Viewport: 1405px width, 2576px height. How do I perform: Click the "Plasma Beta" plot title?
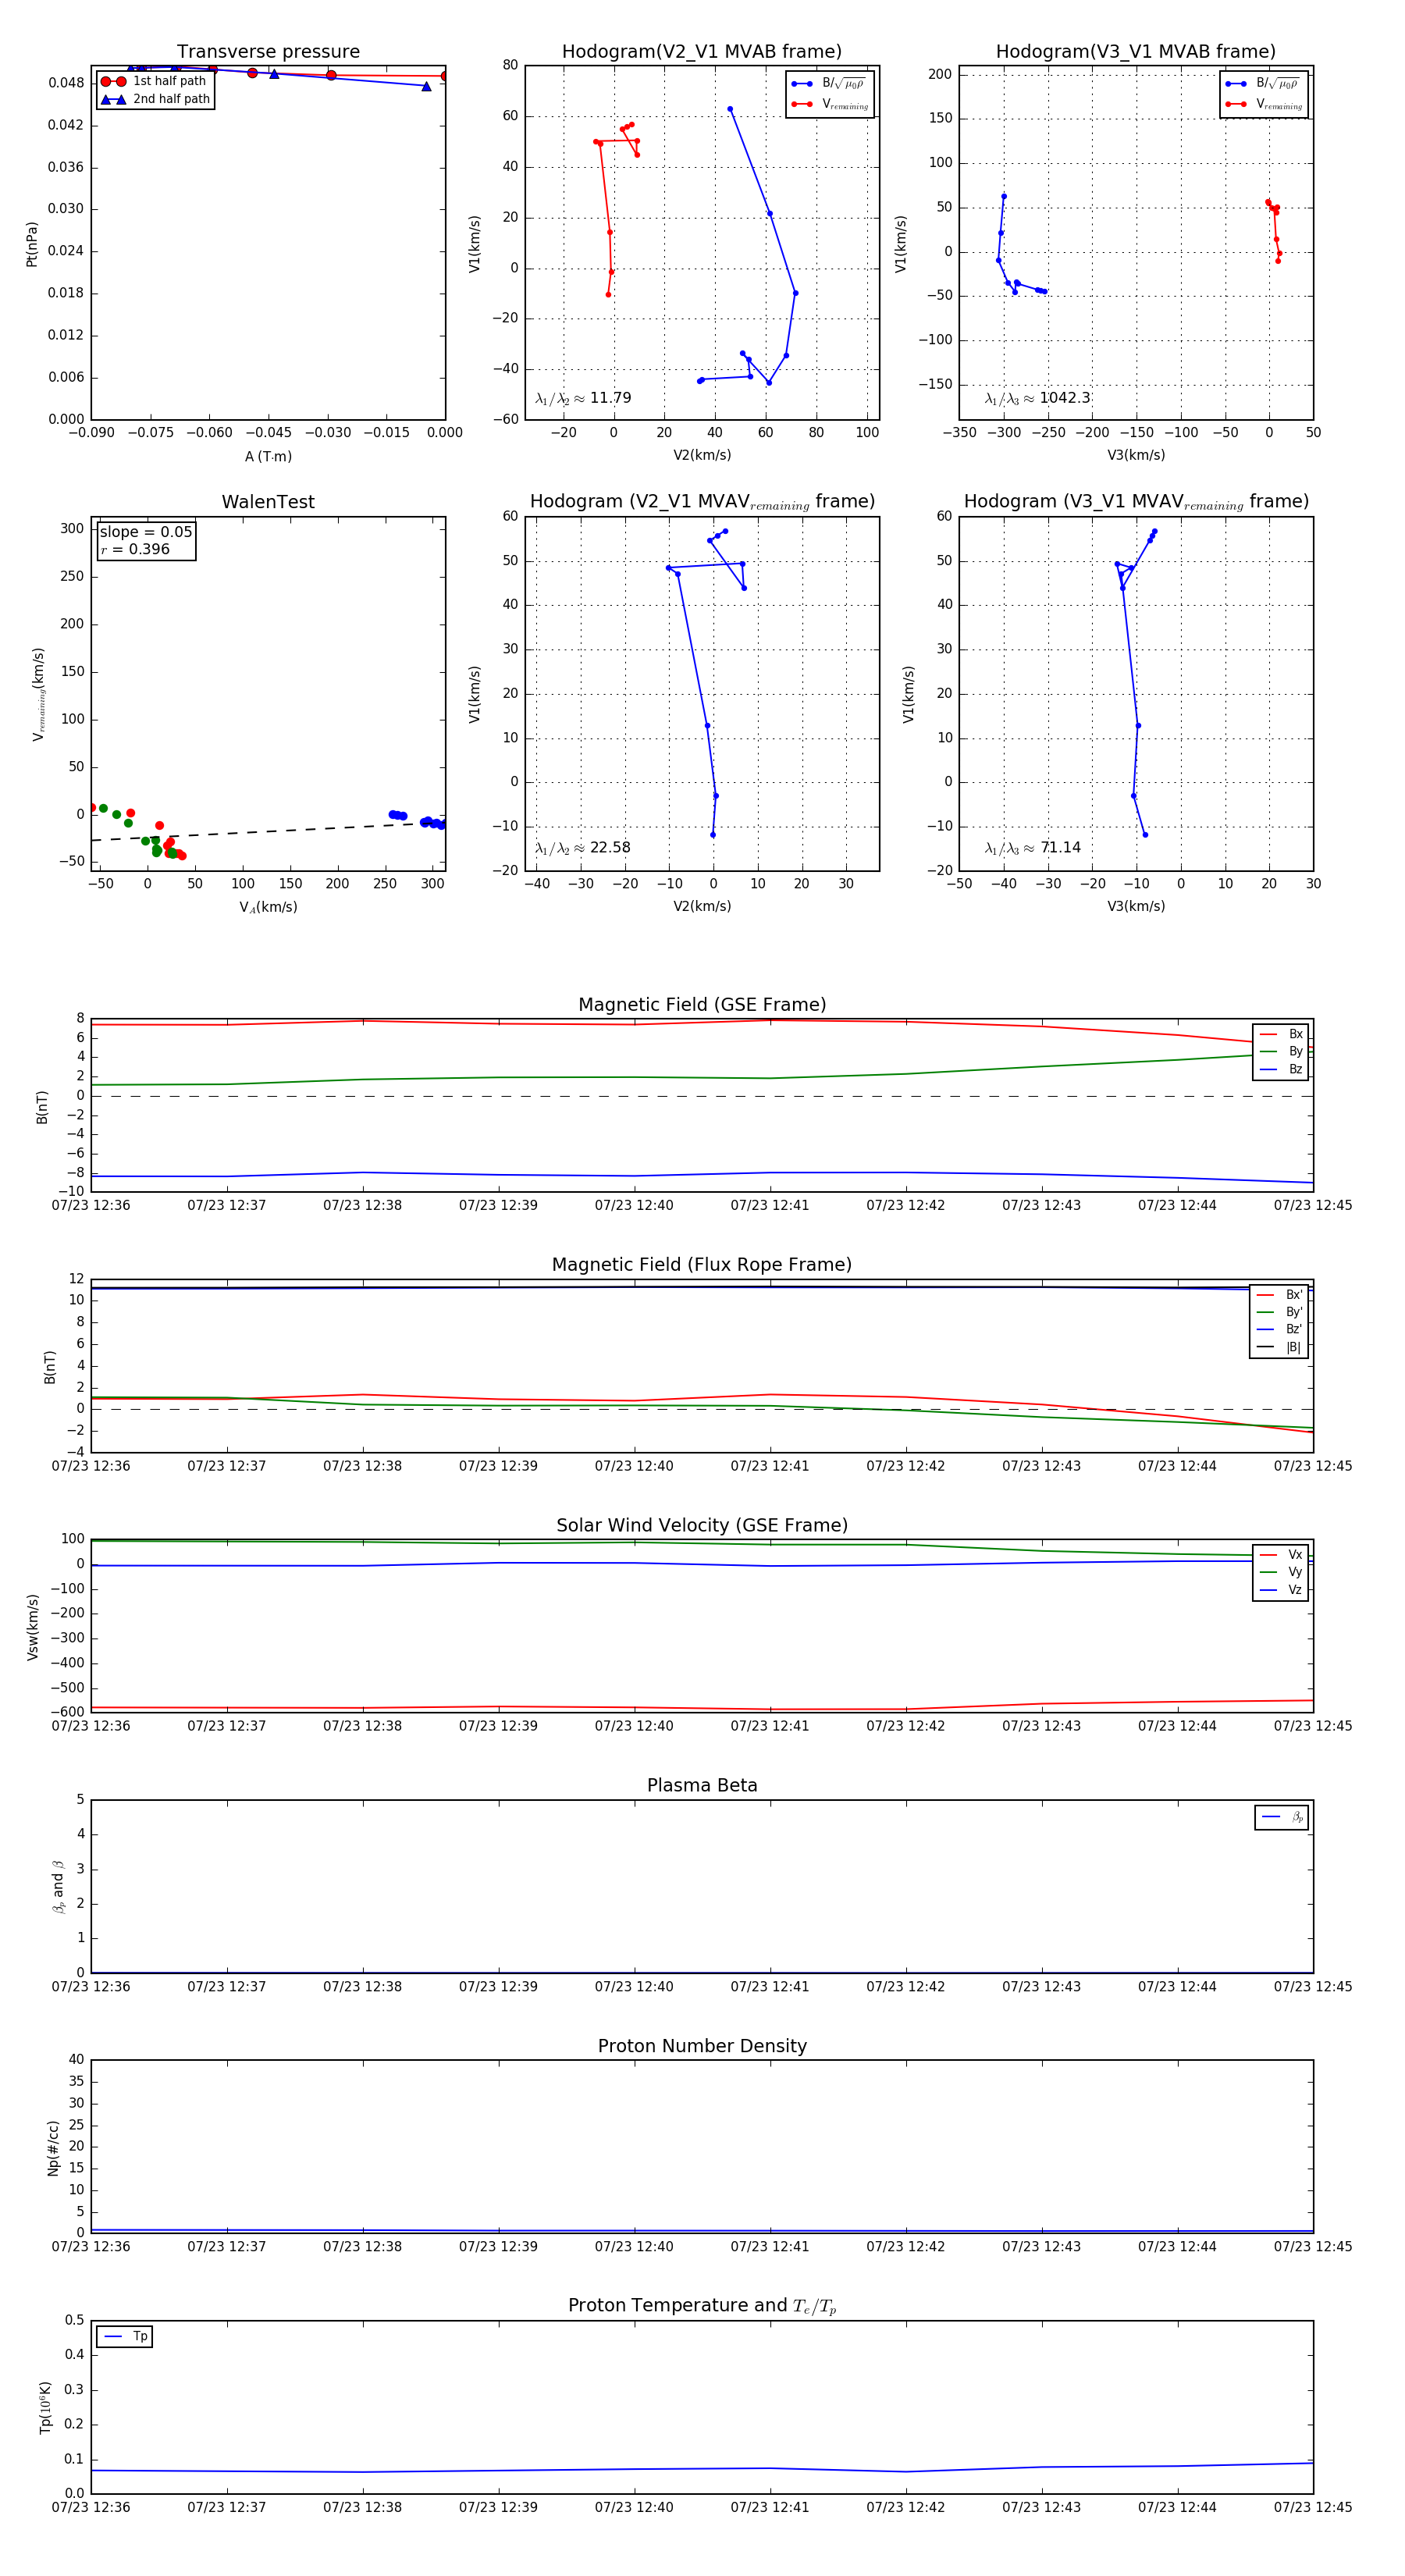(702, 1785)
